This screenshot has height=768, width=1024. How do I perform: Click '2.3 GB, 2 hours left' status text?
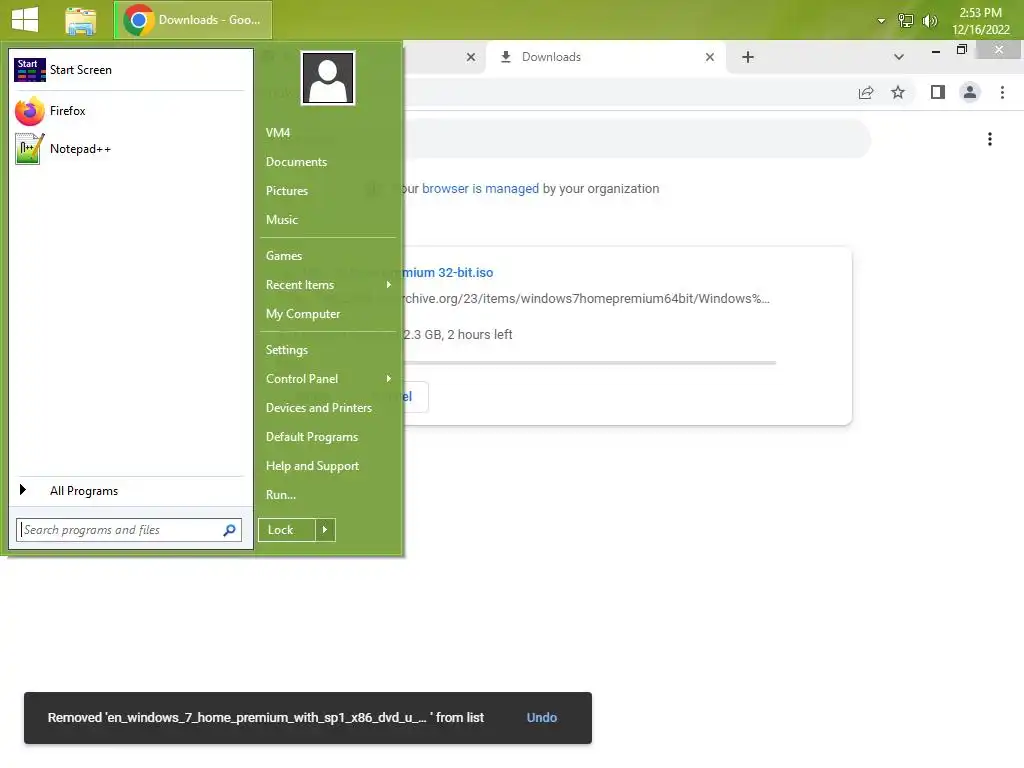pos(458,335)
